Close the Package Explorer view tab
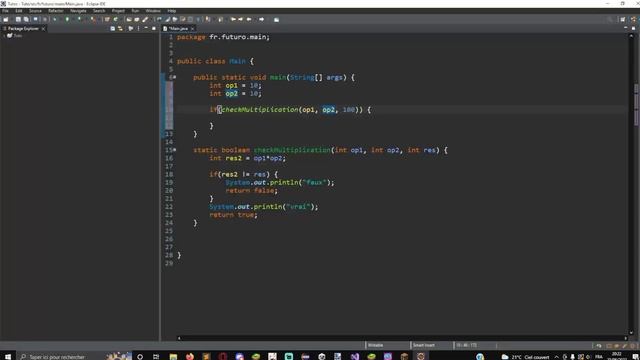This screenshot has height=360, width=640. click(x=43, y=29)
